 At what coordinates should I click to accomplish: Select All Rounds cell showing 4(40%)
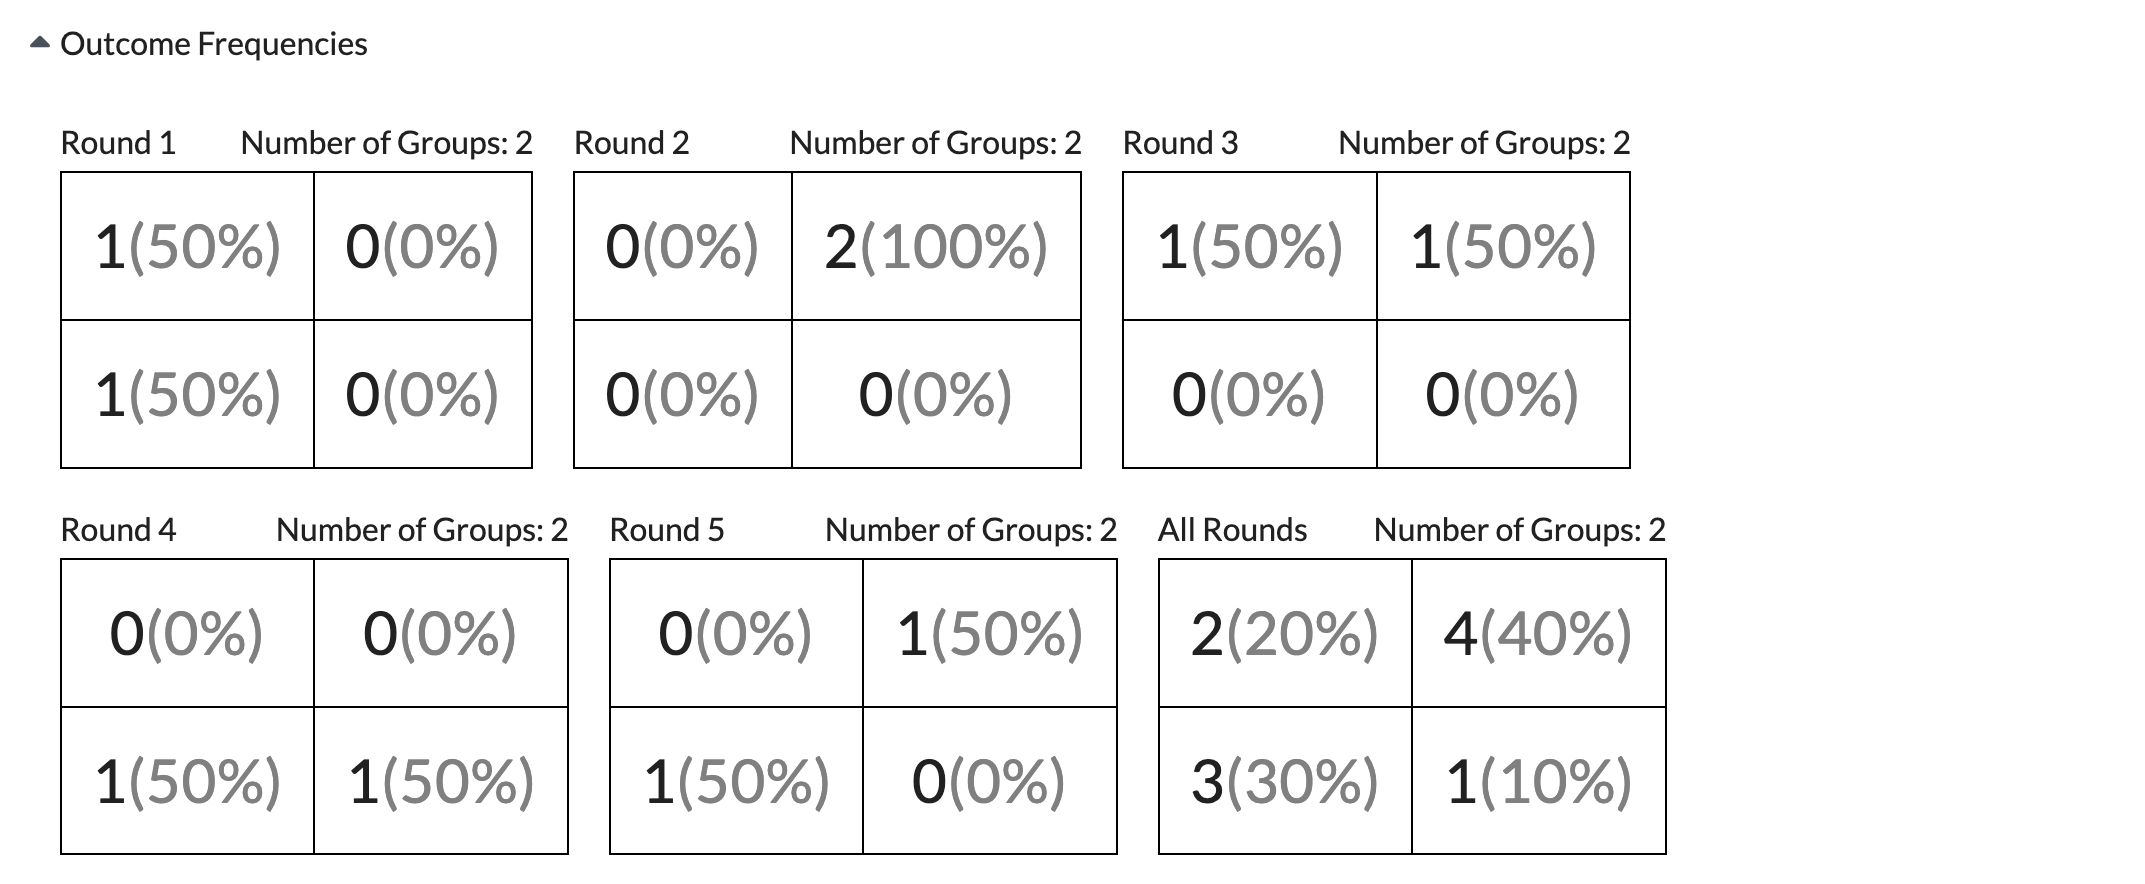(1539, 633)
